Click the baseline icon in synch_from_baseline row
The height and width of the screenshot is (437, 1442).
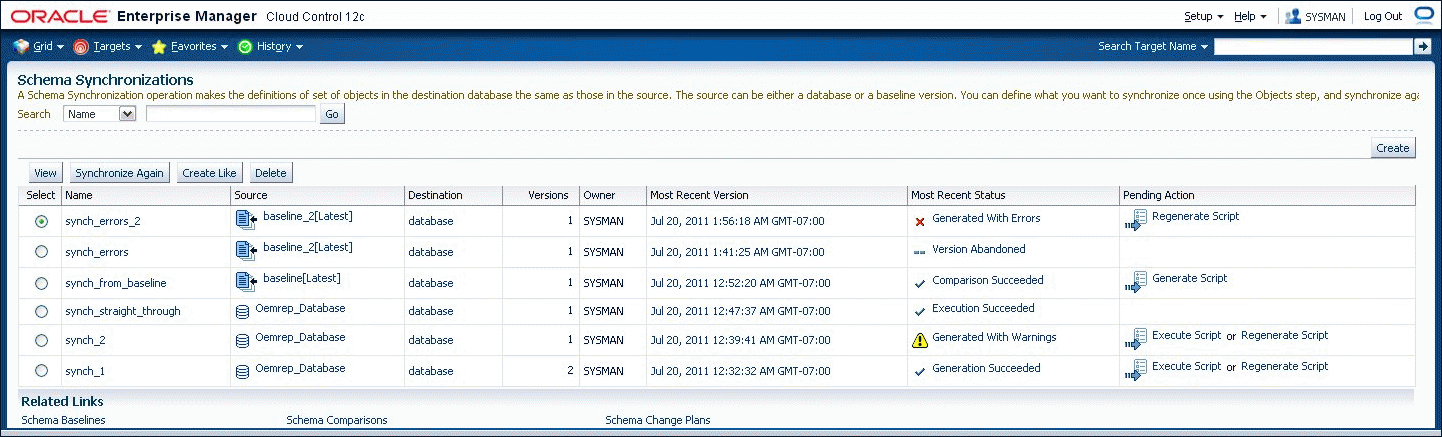[246, 281]
